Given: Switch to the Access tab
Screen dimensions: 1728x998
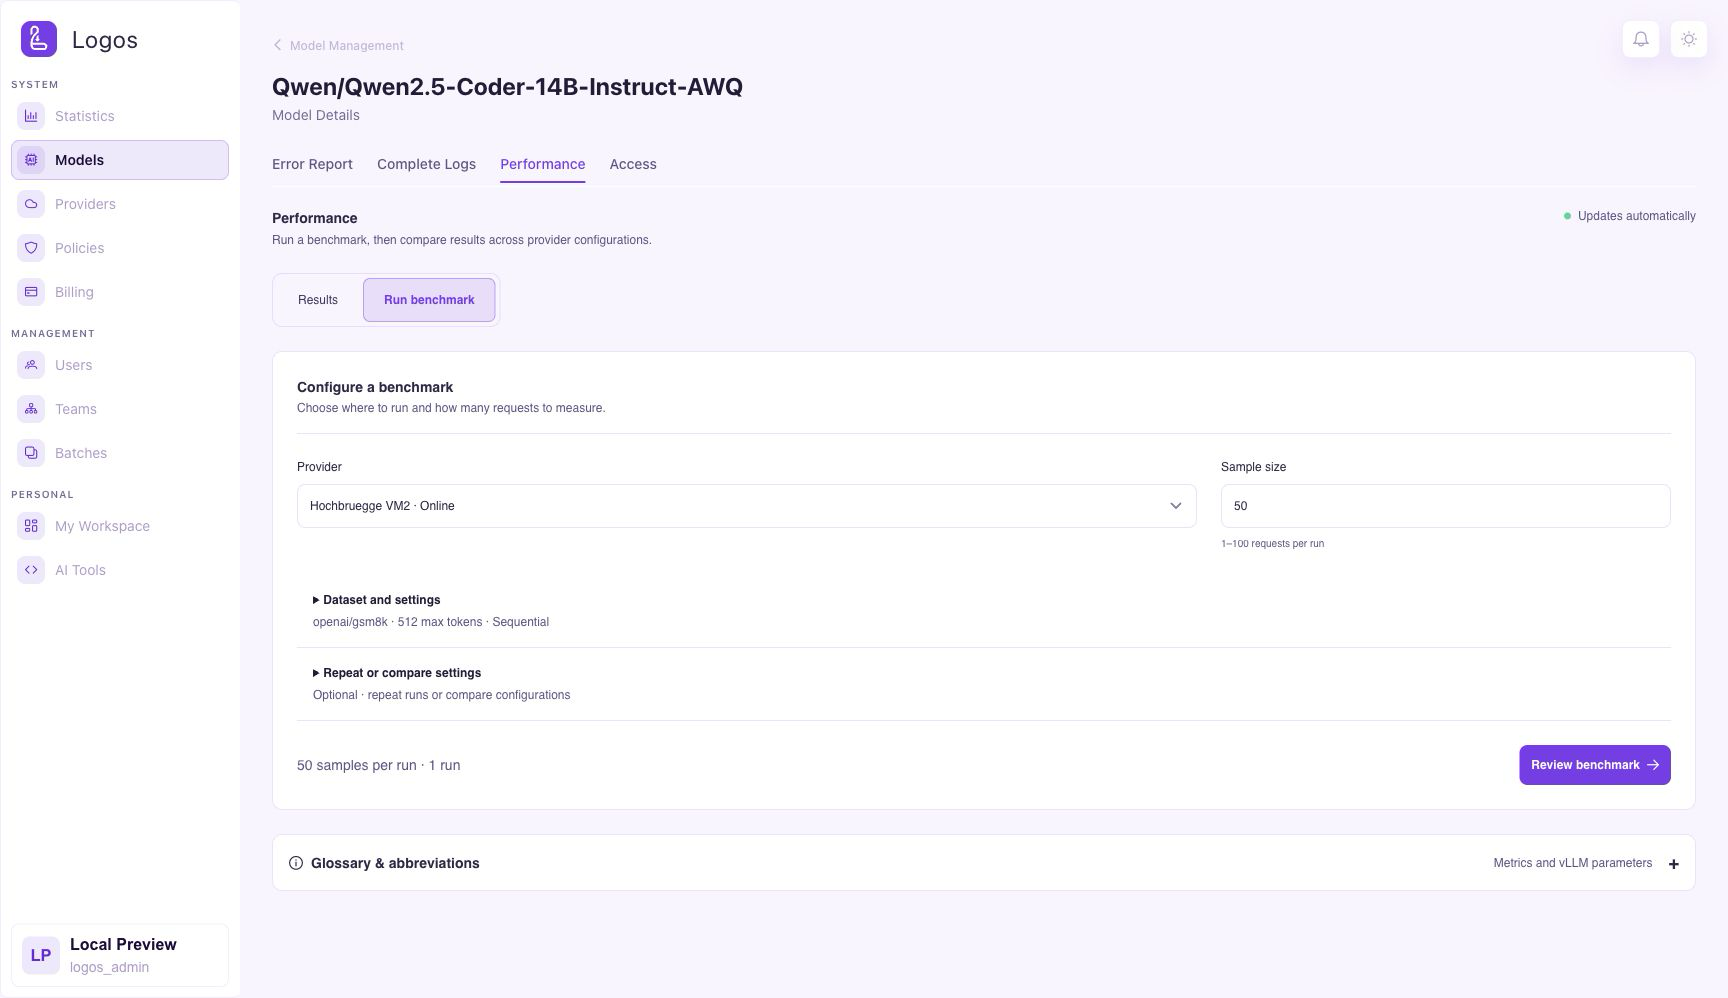Looking at the screenshot, I should 633,164.
